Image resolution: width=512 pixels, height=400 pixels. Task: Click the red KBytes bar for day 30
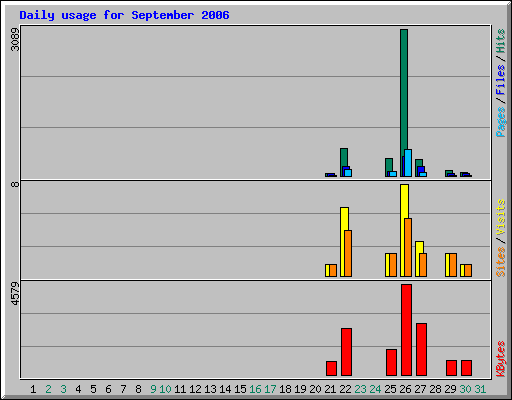tap(467, 368)
